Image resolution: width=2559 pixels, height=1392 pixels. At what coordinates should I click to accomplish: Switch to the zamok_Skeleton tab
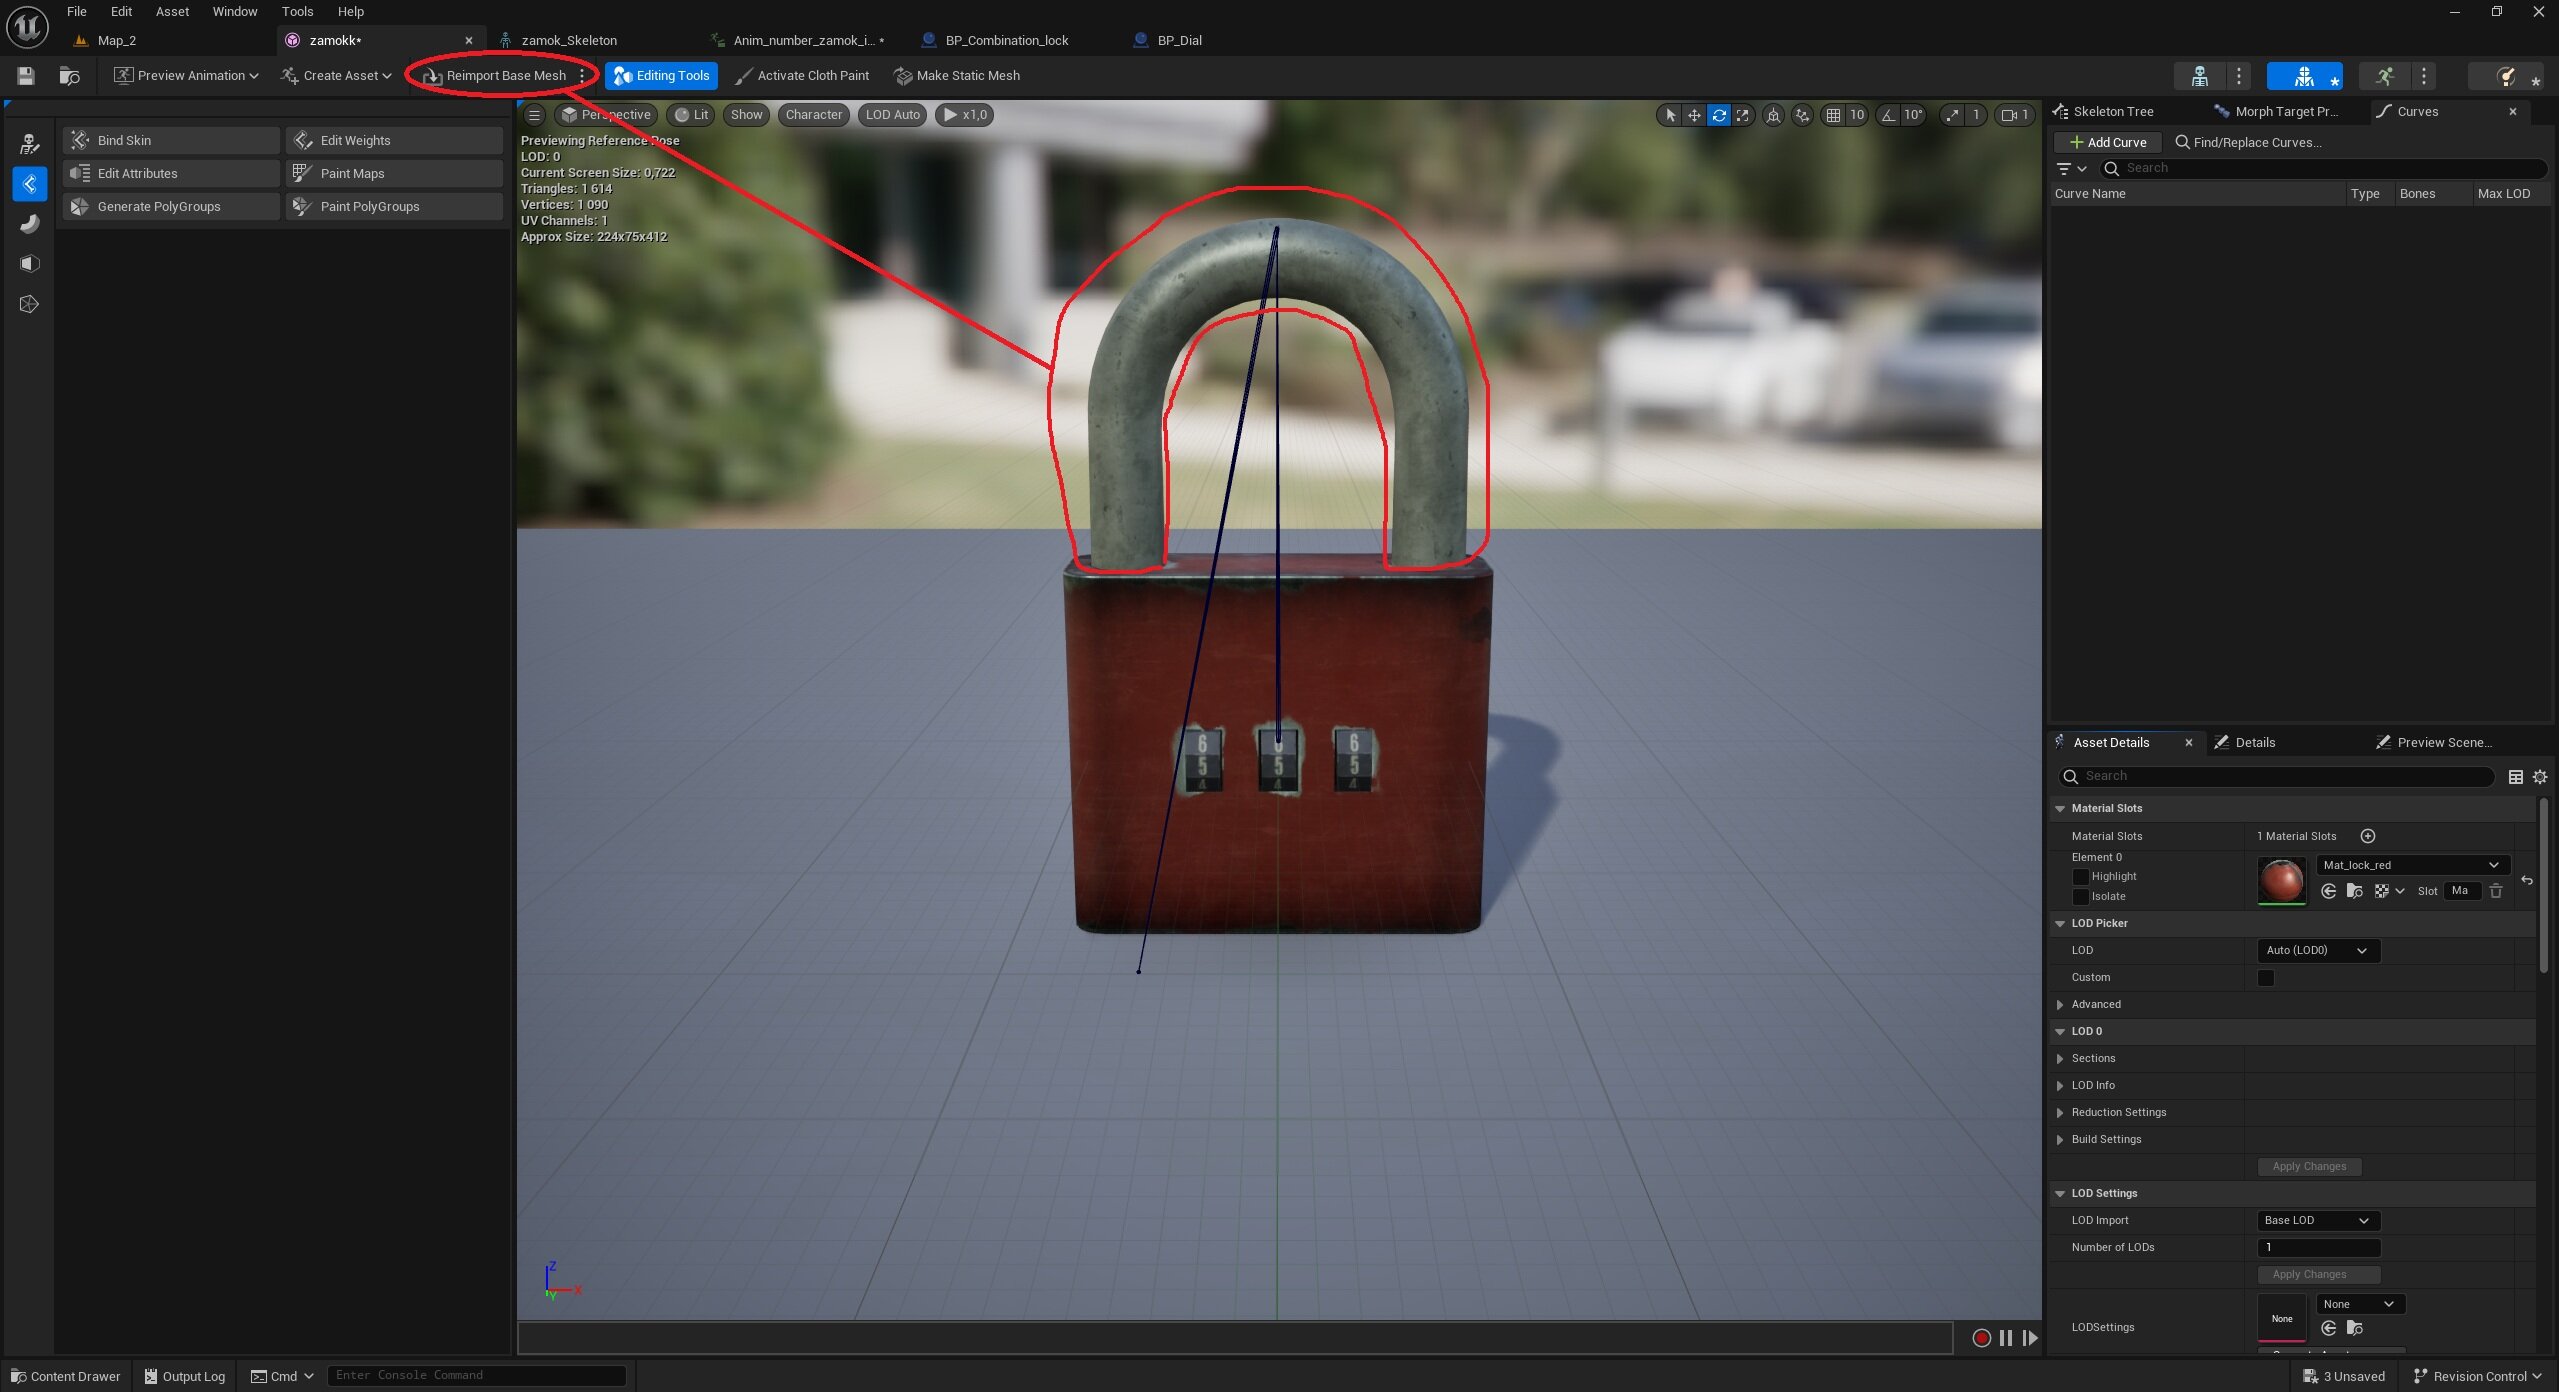(568, 40)
